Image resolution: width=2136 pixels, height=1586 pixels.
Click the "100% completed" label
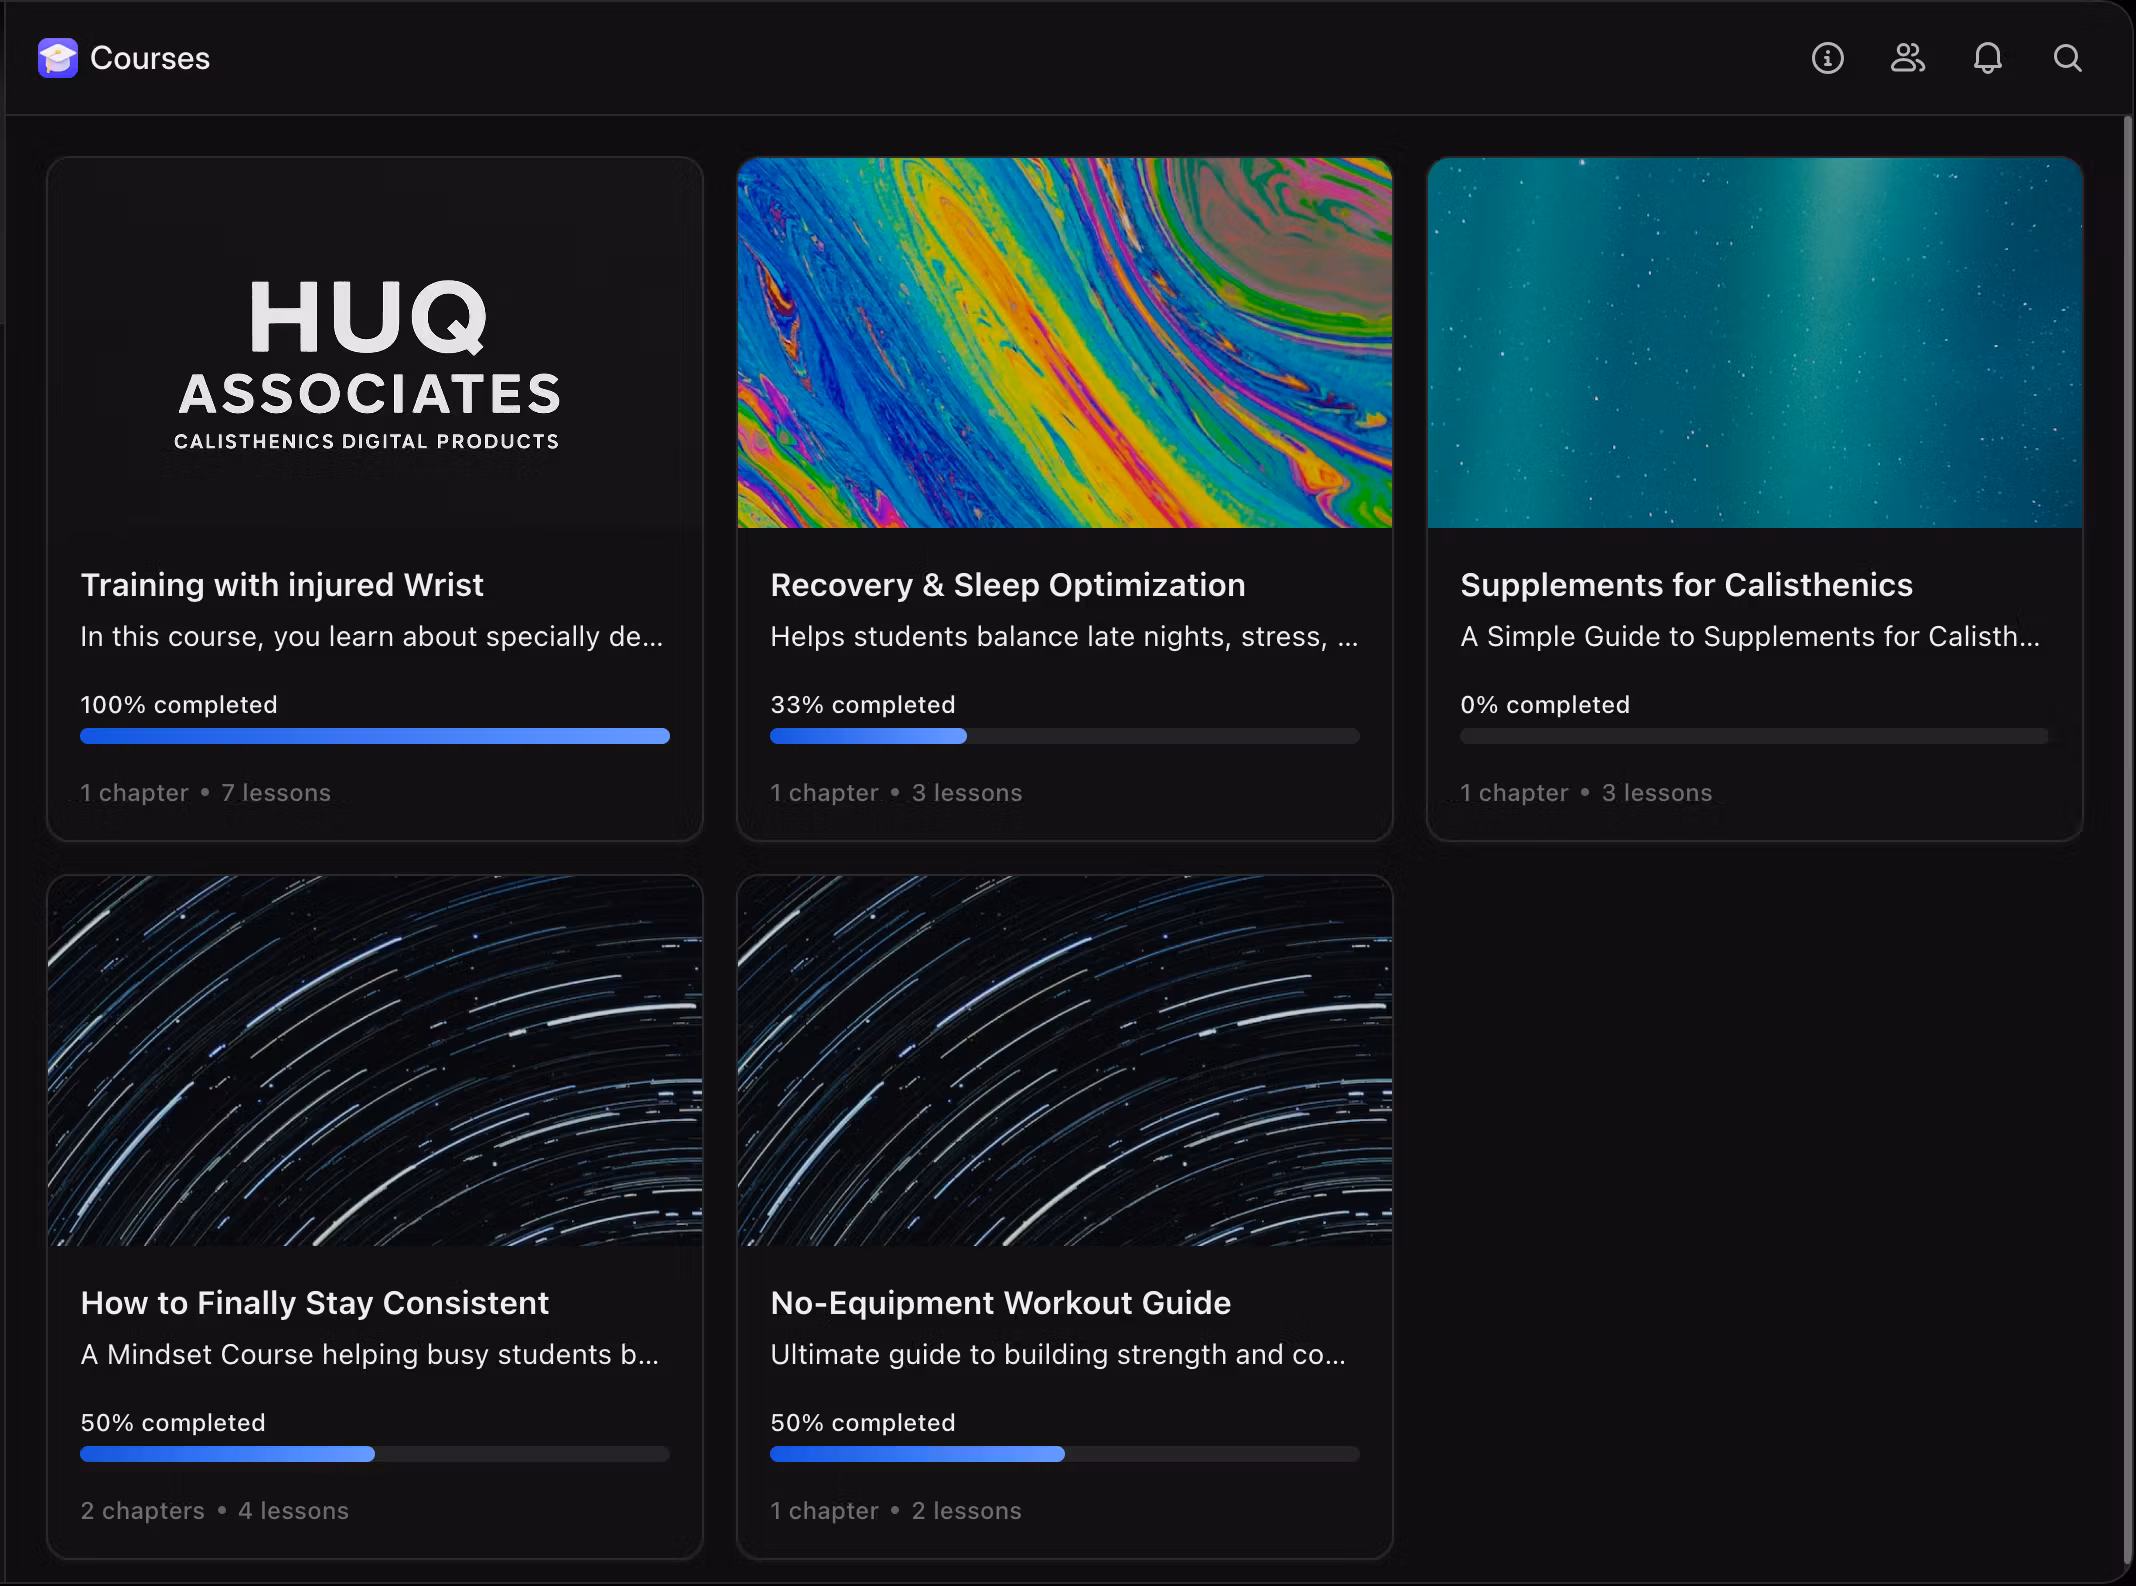coord(179,705)
